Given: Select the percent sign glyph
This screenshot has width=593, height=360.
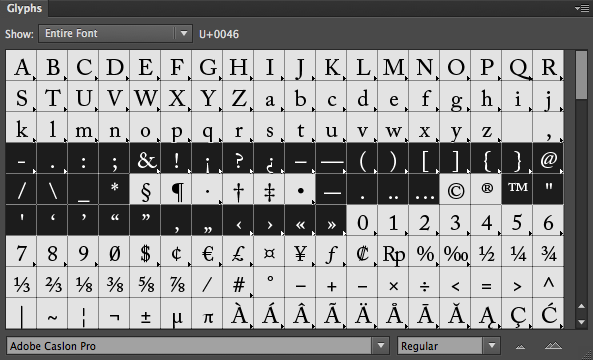Looking at the screenshot, I should [x=424, y=251].
